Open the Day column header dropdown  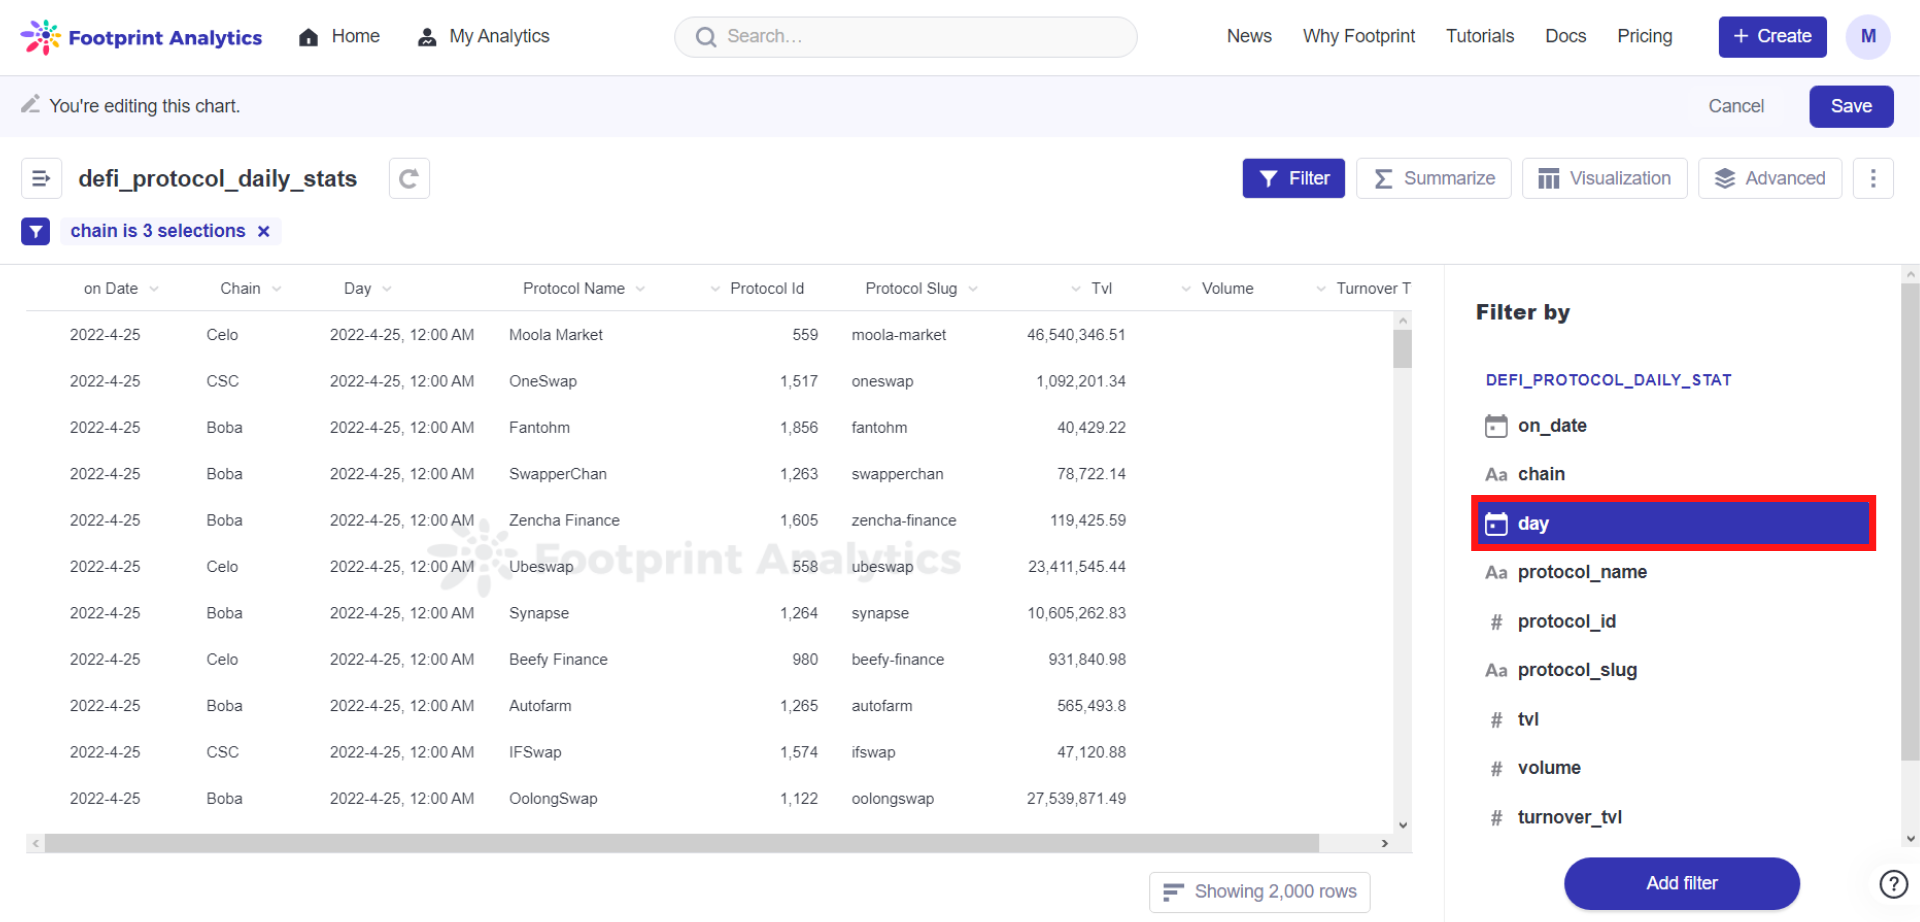point(387,289)
